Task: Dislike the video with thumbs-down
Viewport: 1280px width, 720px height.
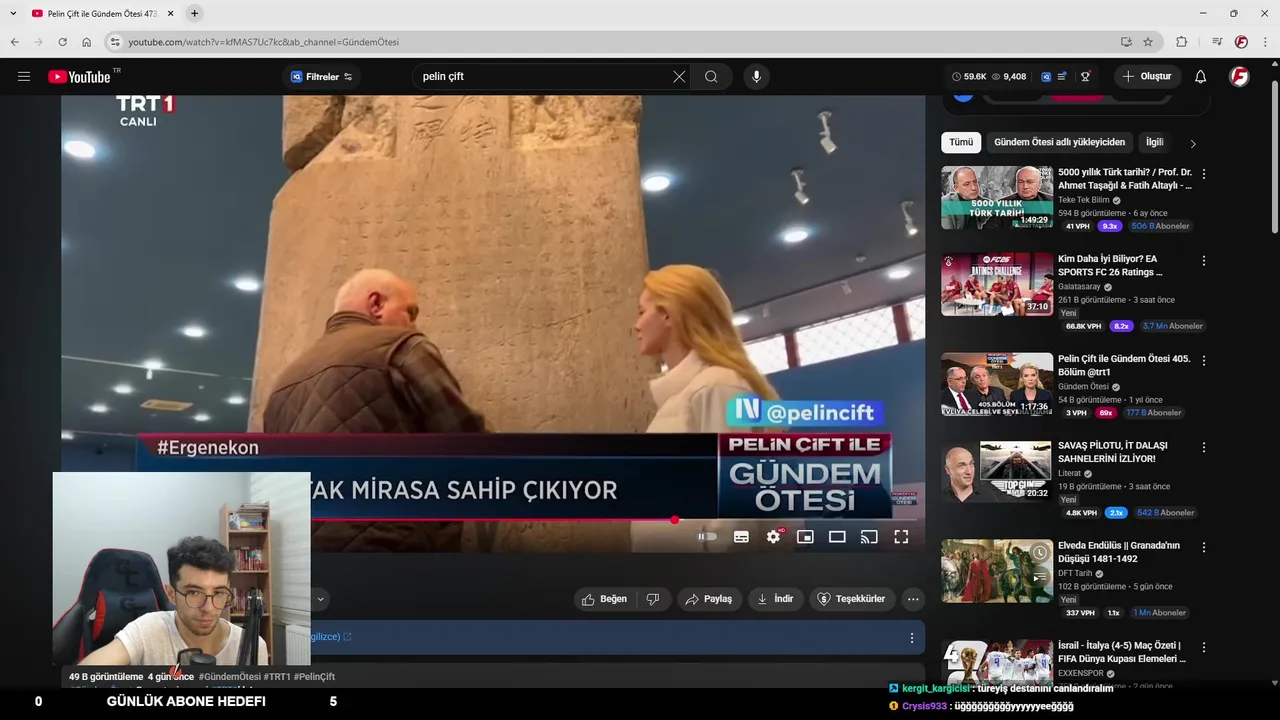Action: (653, 599)
